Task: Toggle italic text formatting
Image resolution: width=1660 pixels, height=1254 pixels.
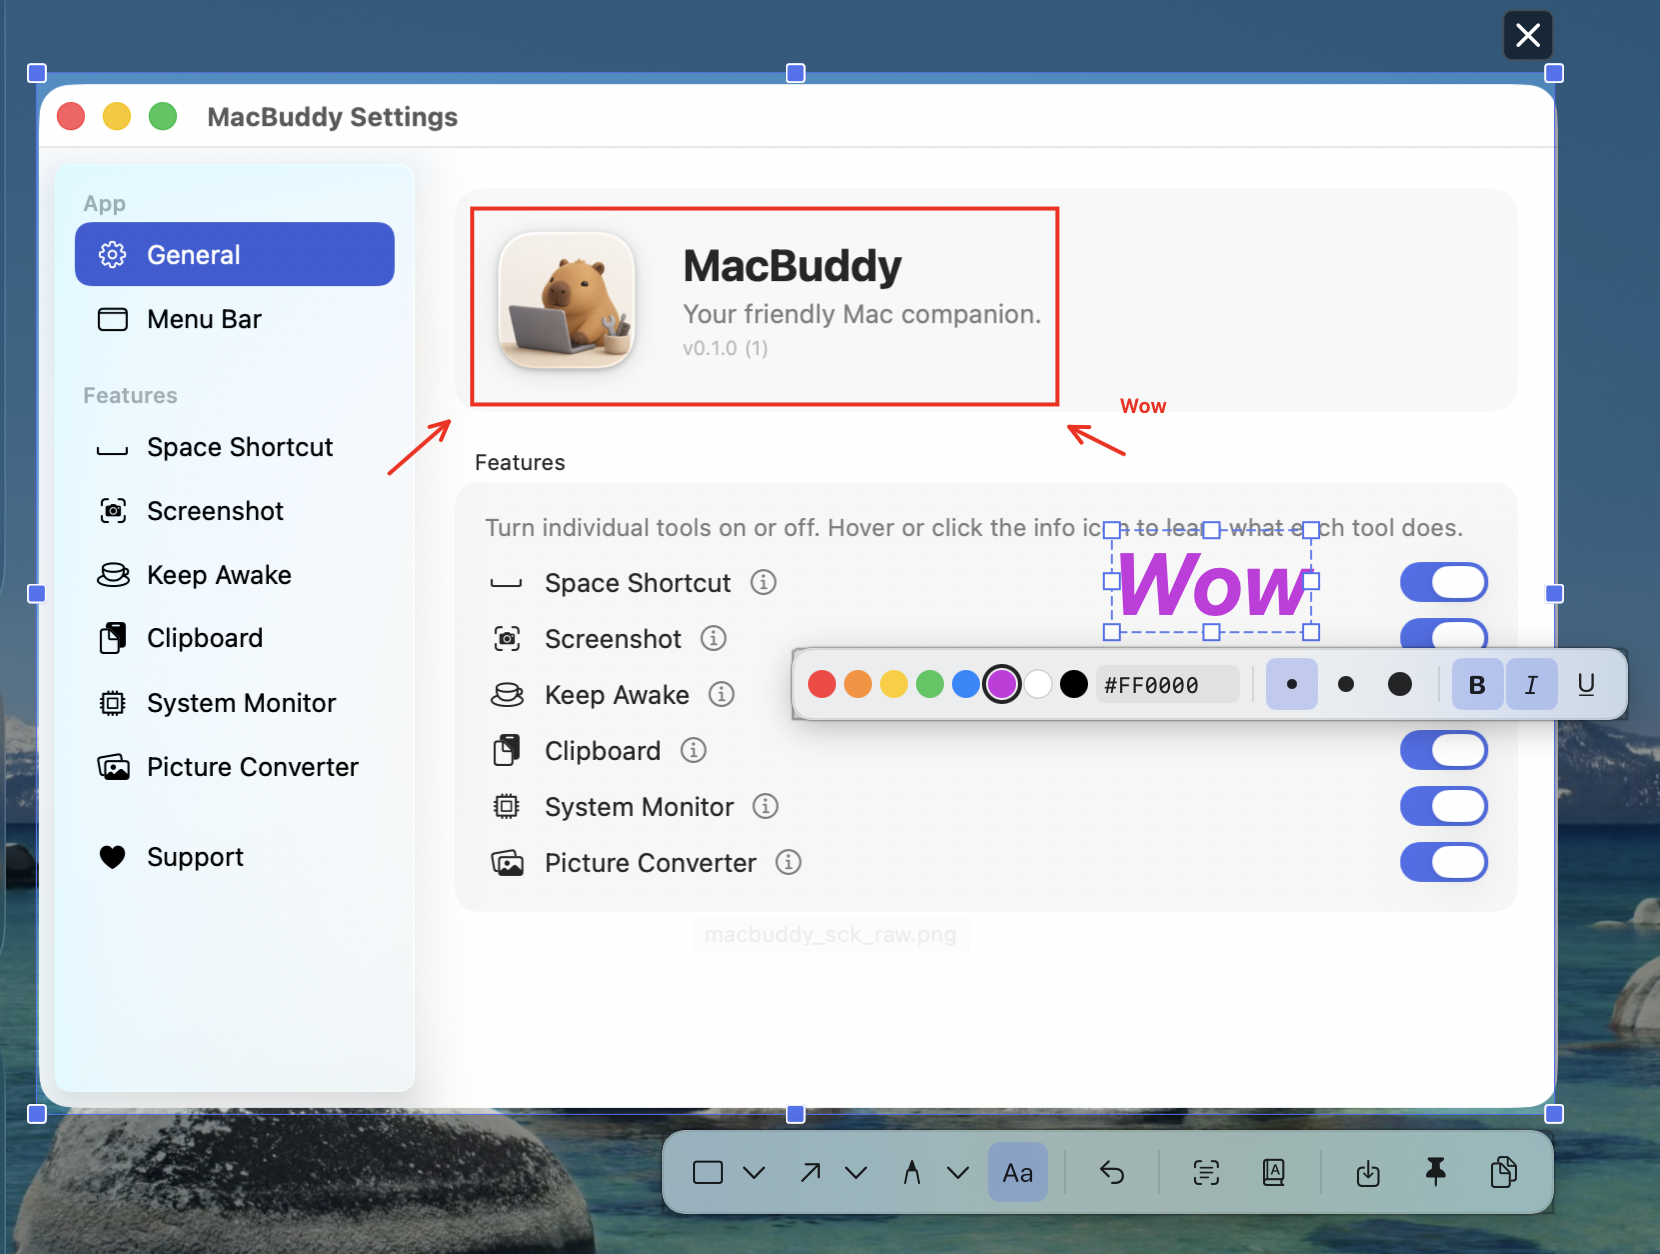Action: point(1531,685)
